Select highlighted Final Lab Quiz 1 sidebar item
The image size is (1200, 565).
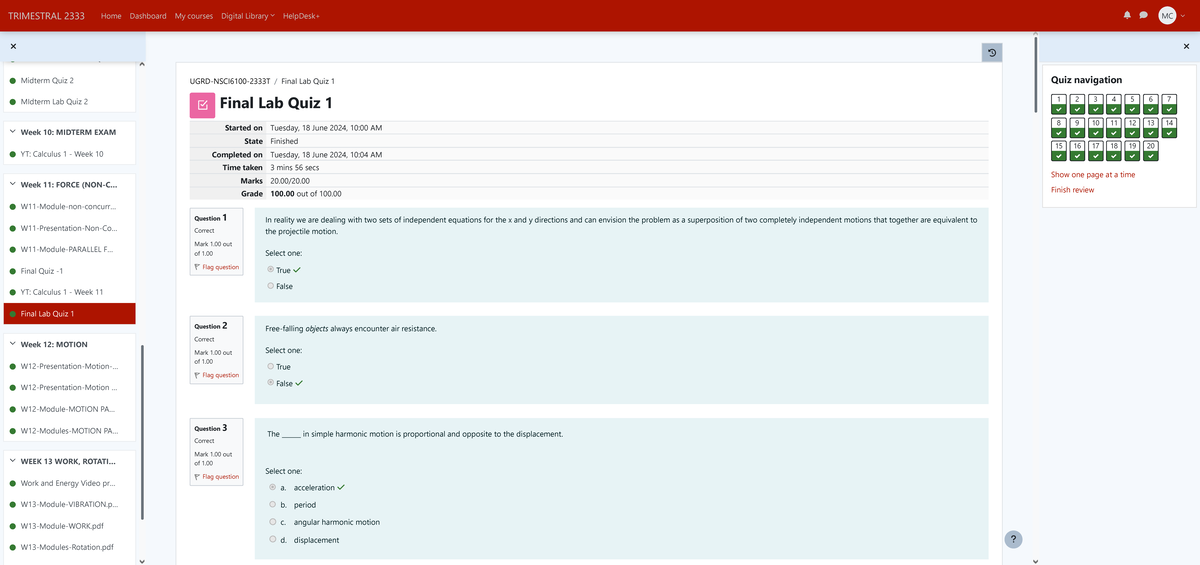(68, 314)
